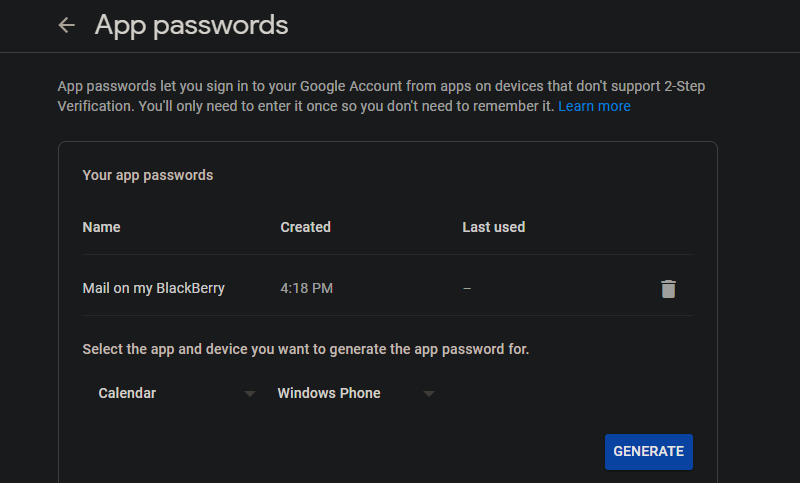Click the Name column header
The image size is (800, 483).
point(101,227)
